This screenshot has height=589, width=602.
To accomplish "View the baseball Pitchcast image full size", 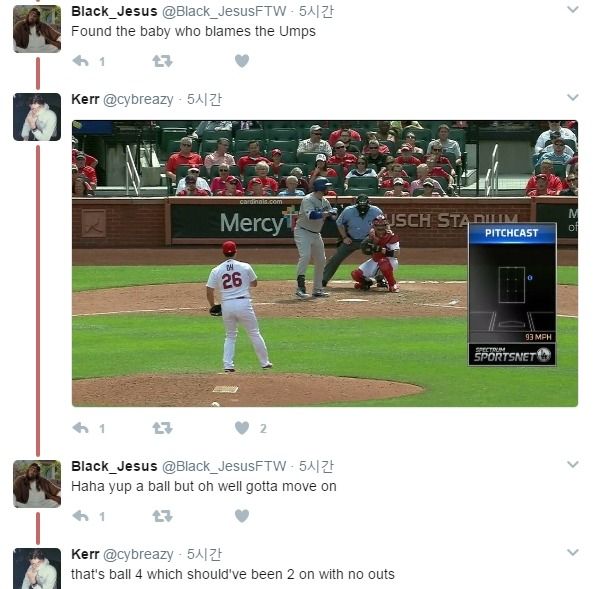I will click(x=325, y=263).
